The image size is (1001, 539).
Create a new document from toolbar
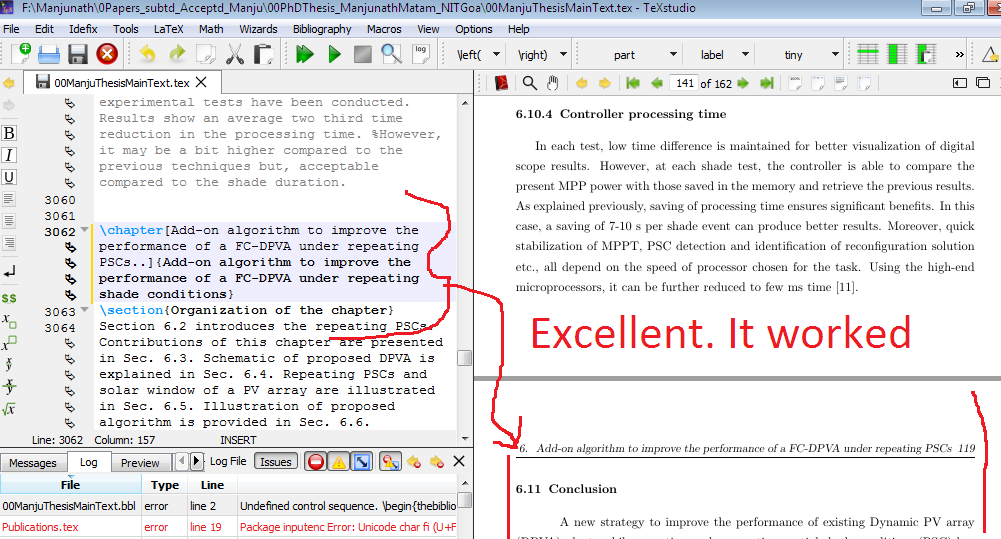point(20,54)
